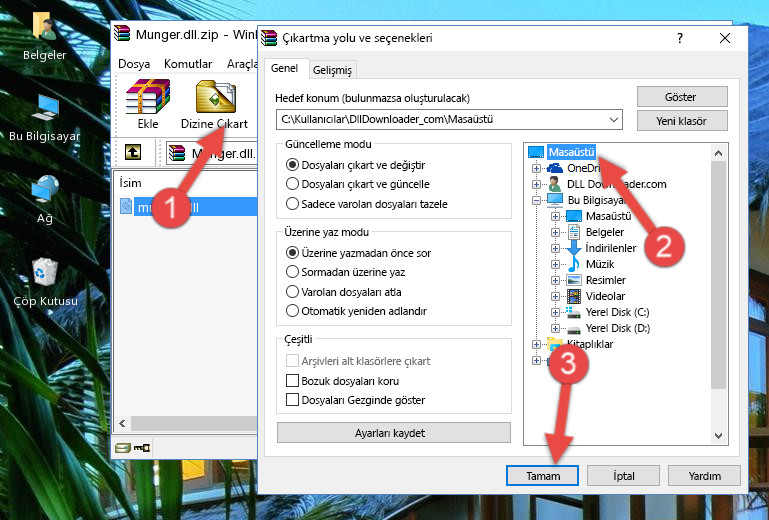Enable 'Dosyaları Gezginde göster' checkbox
The image size is (769, 520).
tap(292, 400)
